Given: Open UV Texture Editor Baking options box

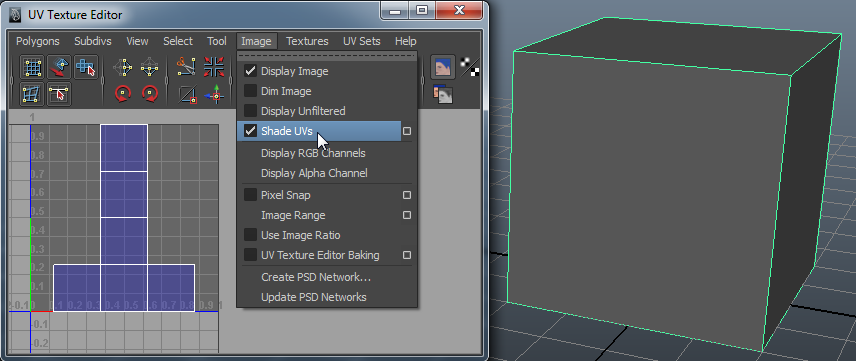Looking at the screenshot, I should click(407, 255).
